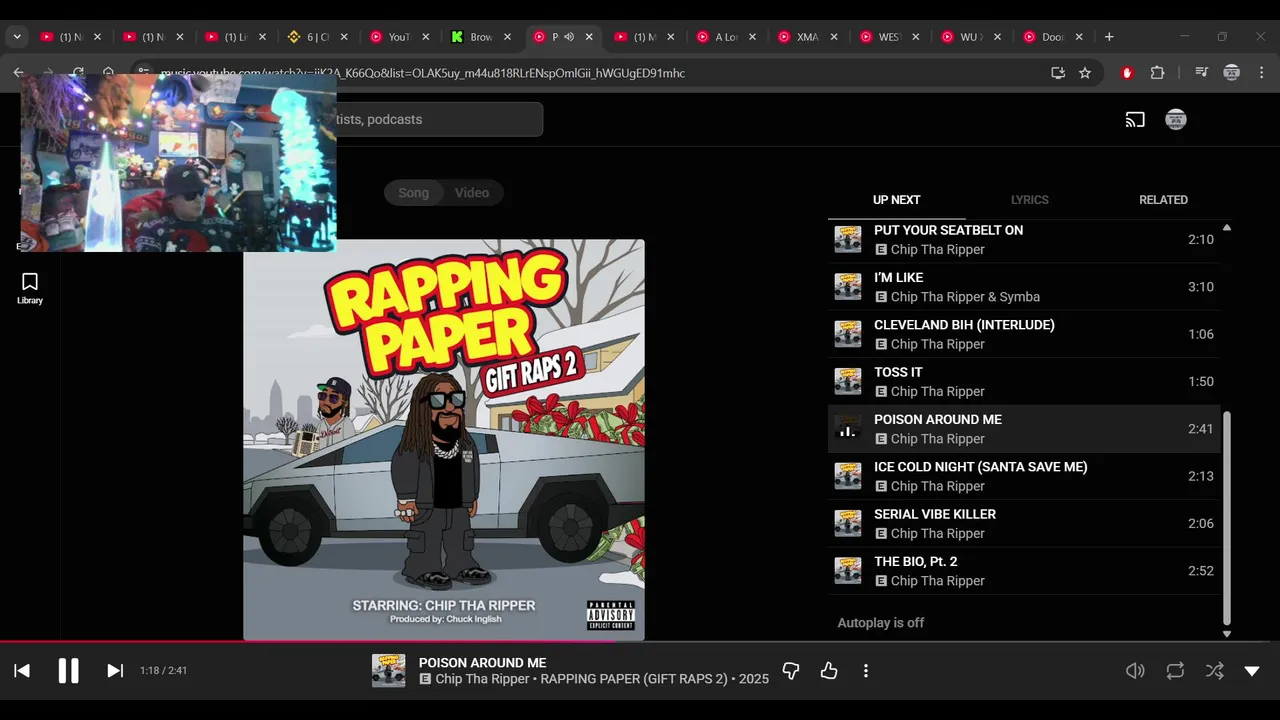The image size is (1280, 720).
Task: Play PUT YOUR SEATBELT ON from queue
Action: (x=1024, y=240)
